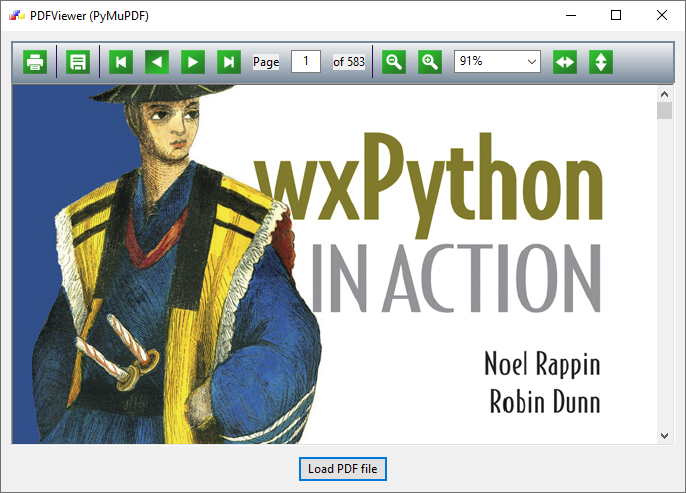Go to the previous page
This screenshot has height=493, width=686.
click(157, 62)
